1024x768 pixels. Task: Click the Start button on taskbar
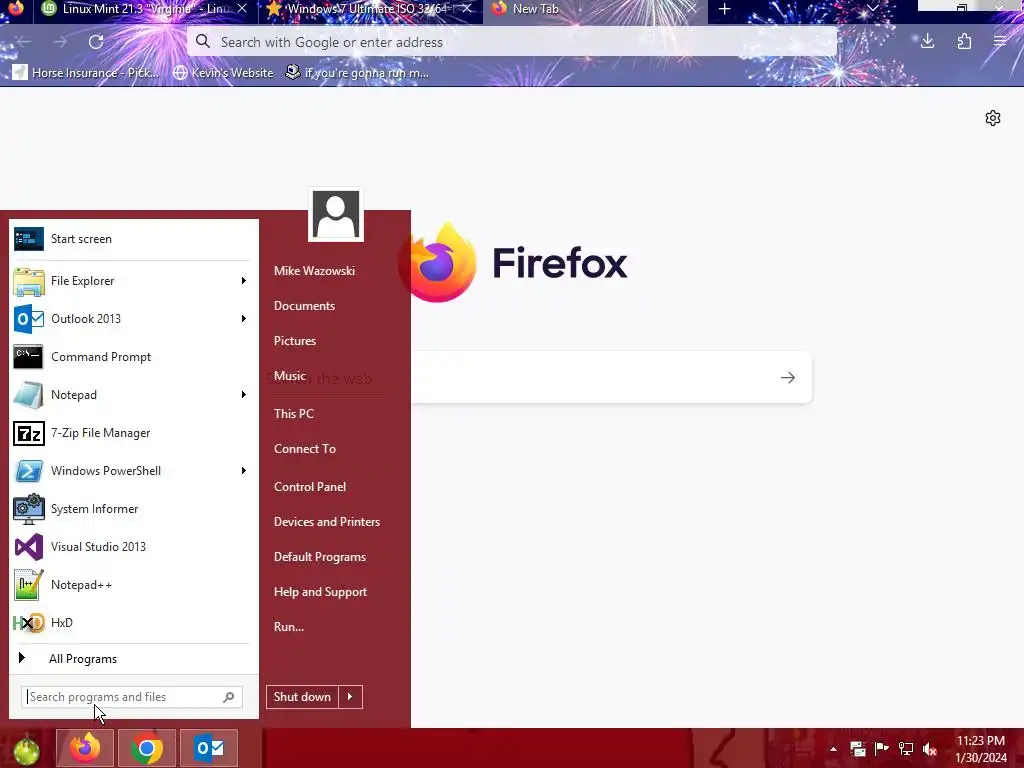pos(26,749)
